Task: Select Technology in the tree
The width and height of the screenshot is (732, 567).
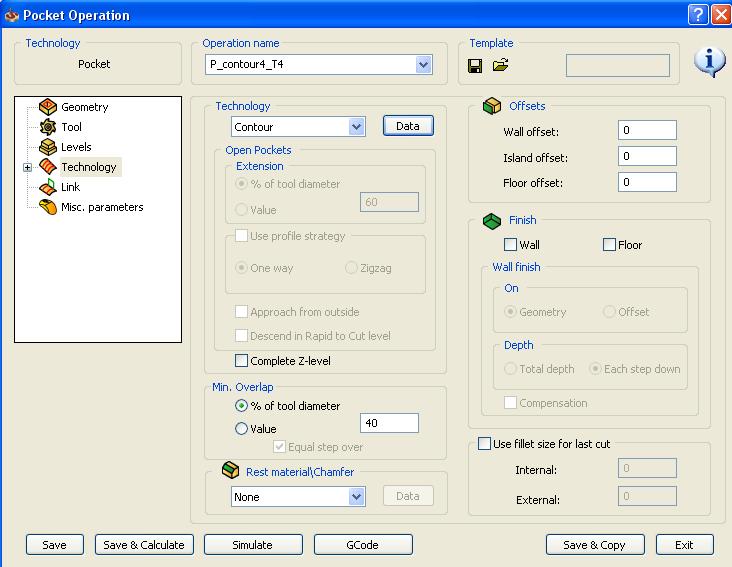Action: [89, 167]
